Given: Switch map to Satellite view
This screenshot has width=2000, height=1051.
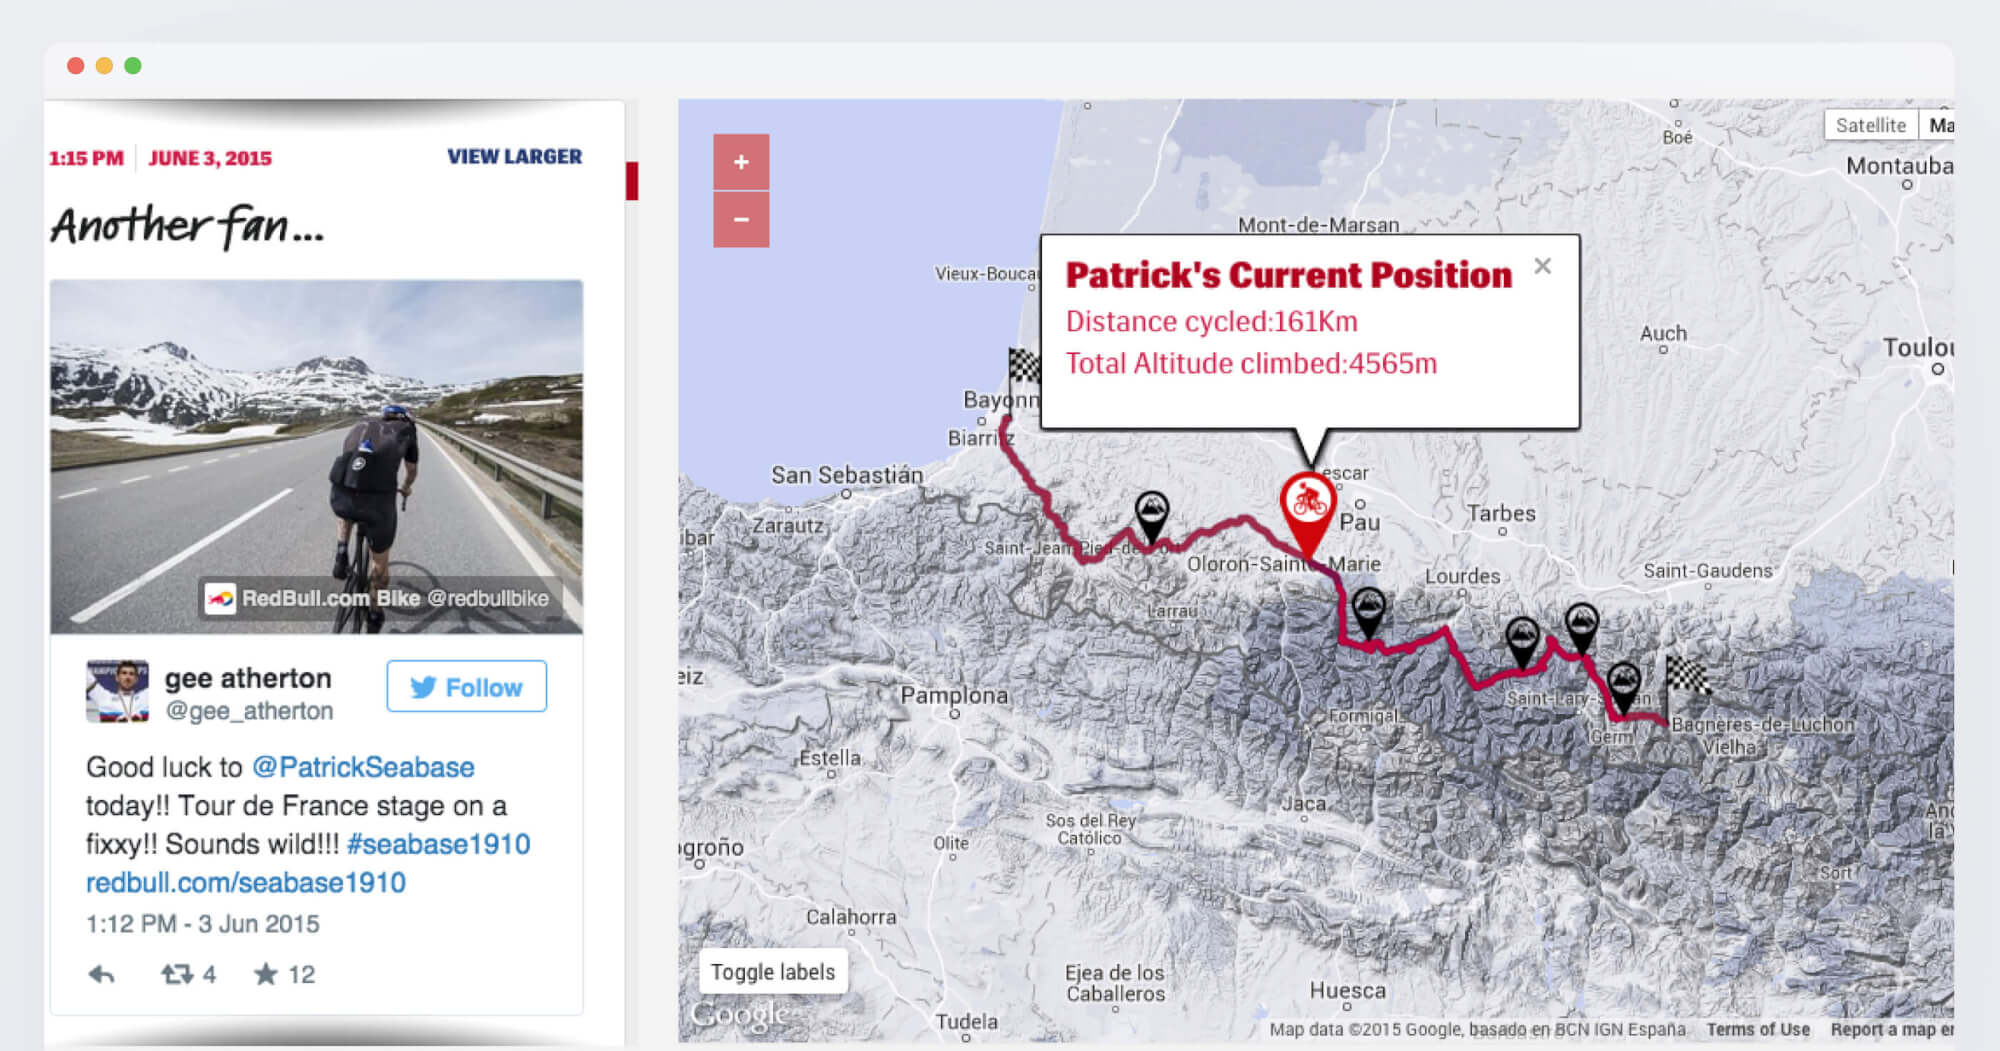Looking at the screenshot, I should [1871, 125].
